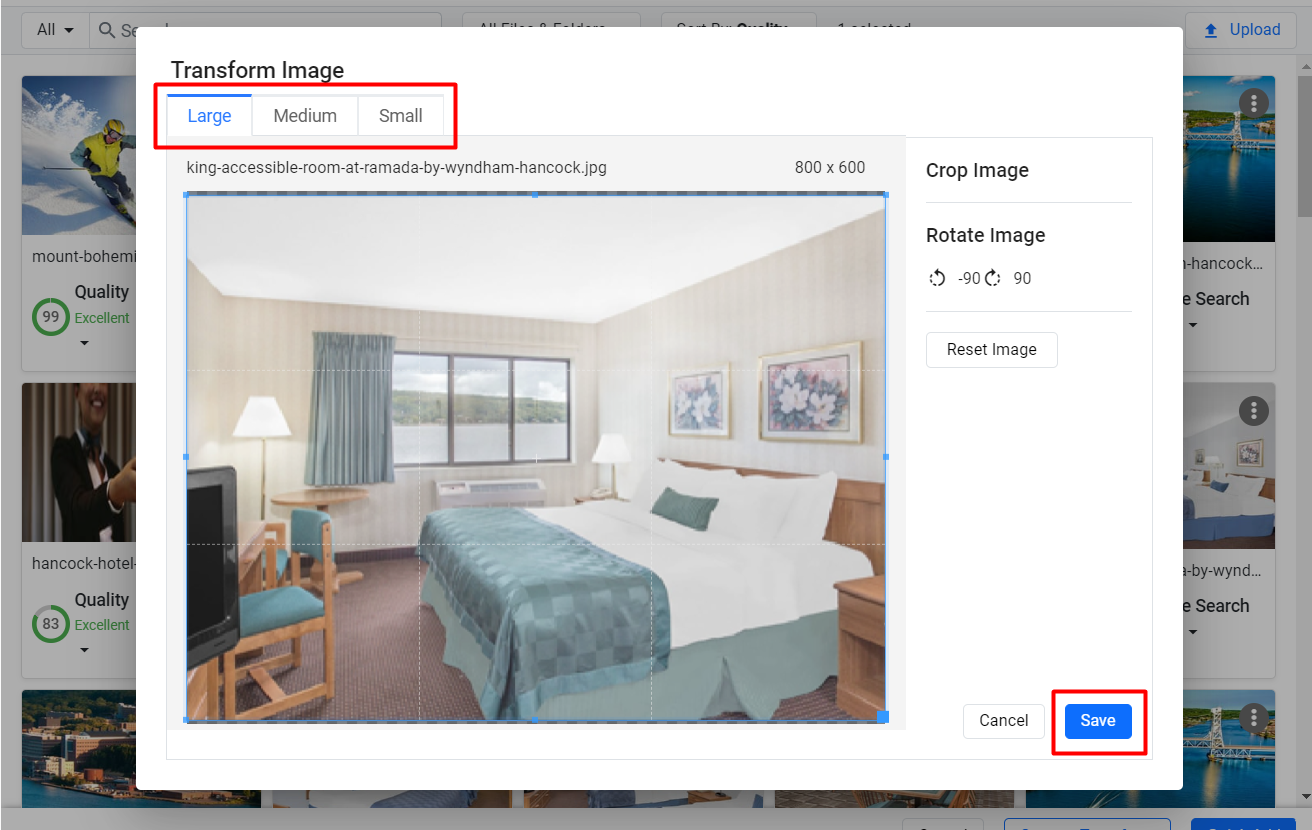This screenshot has width=1312, height=830.
Task: Switch to the Large size tab
Action: tap(209, 116)
